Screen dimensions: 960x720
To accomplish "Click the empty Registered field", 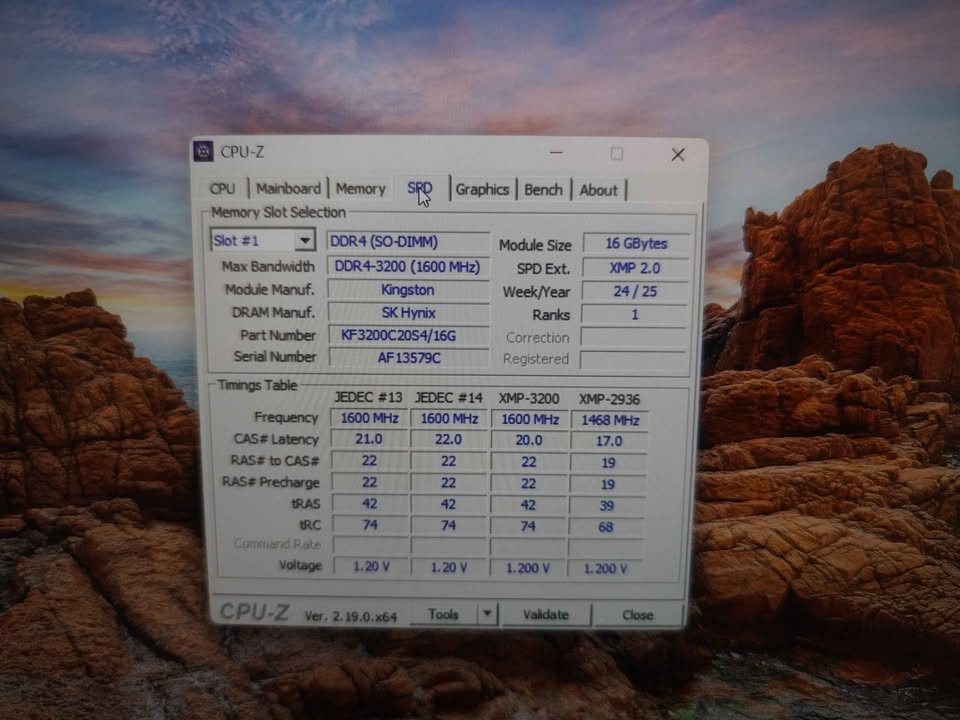I will 633,359.
